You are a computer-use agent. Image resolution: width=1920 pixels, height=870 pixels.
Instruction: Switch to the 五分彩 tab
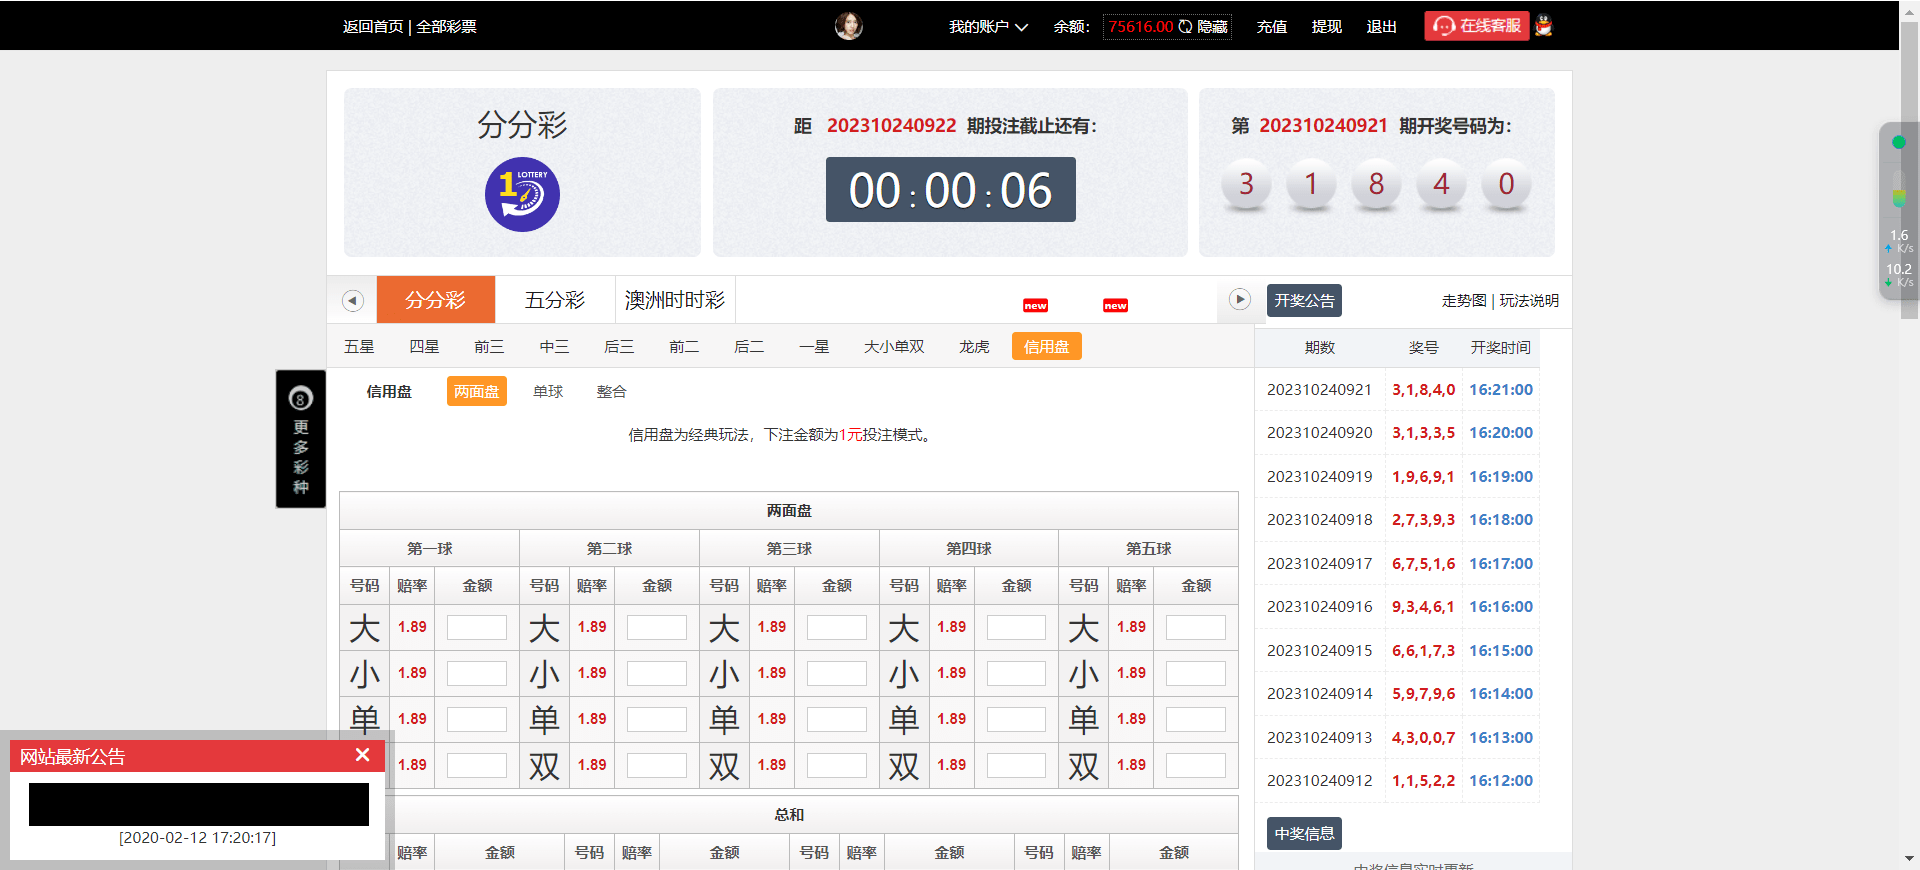(555, 300)
